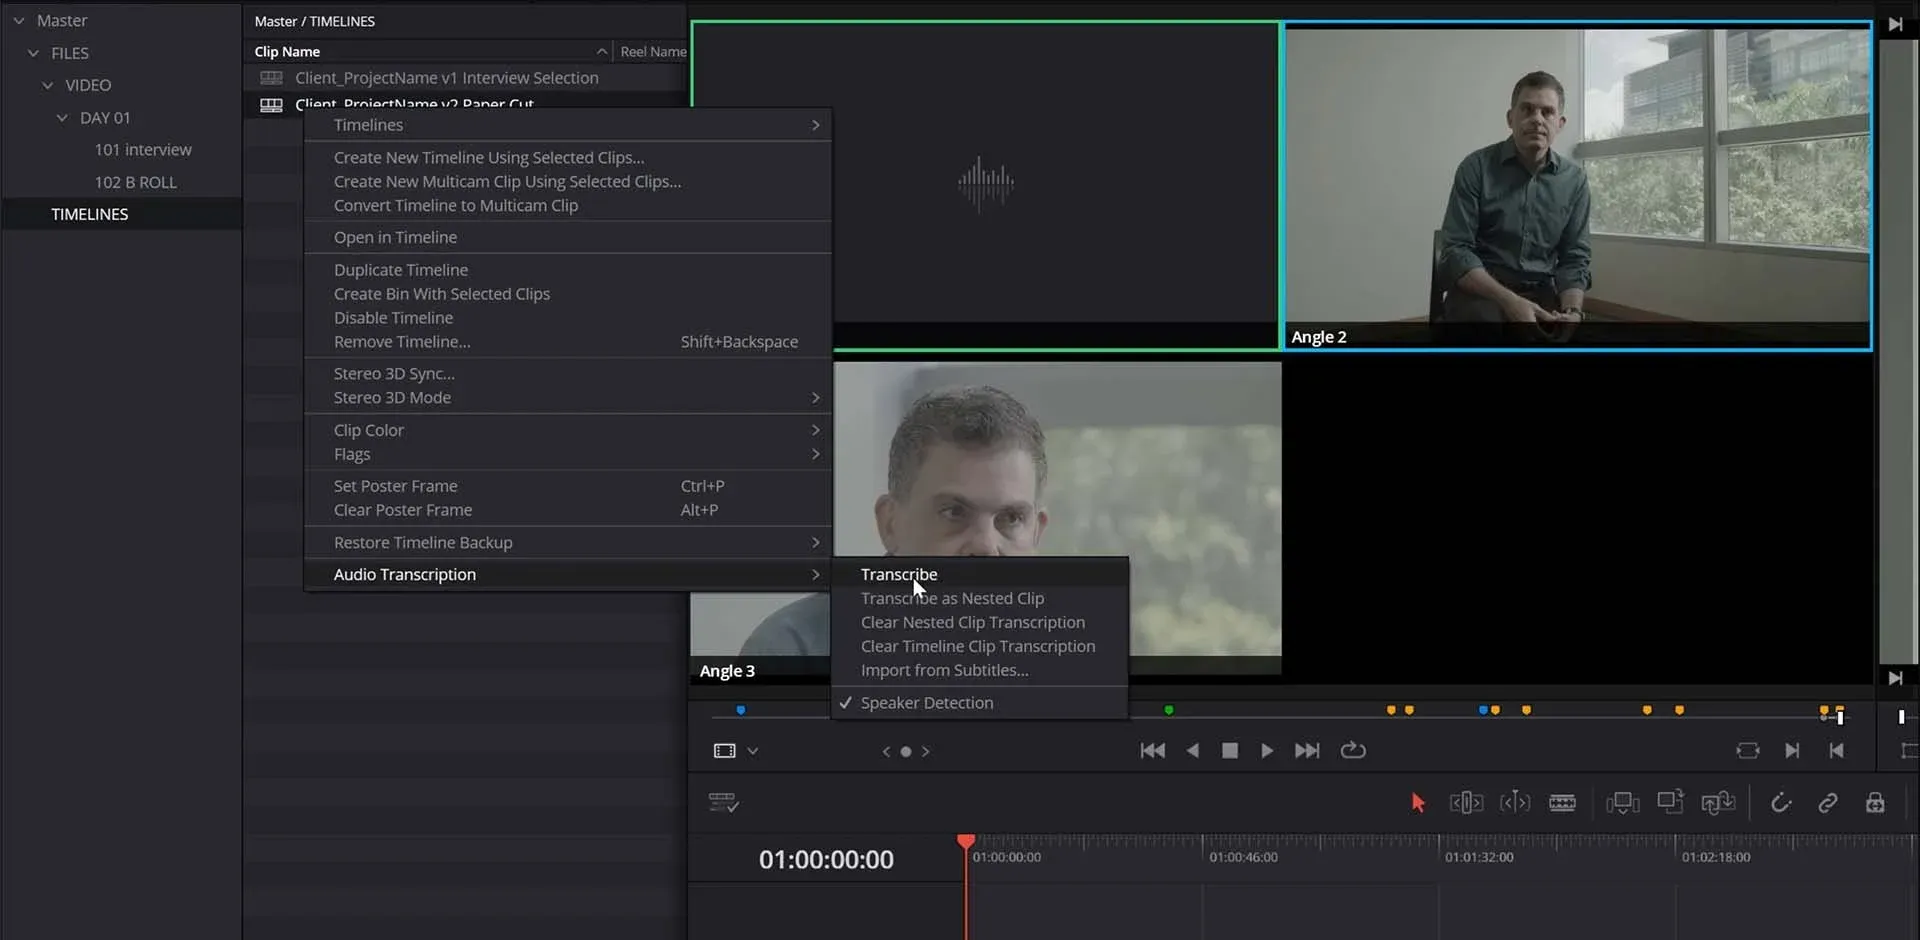Stop playback in viewer

point(1230,751)
